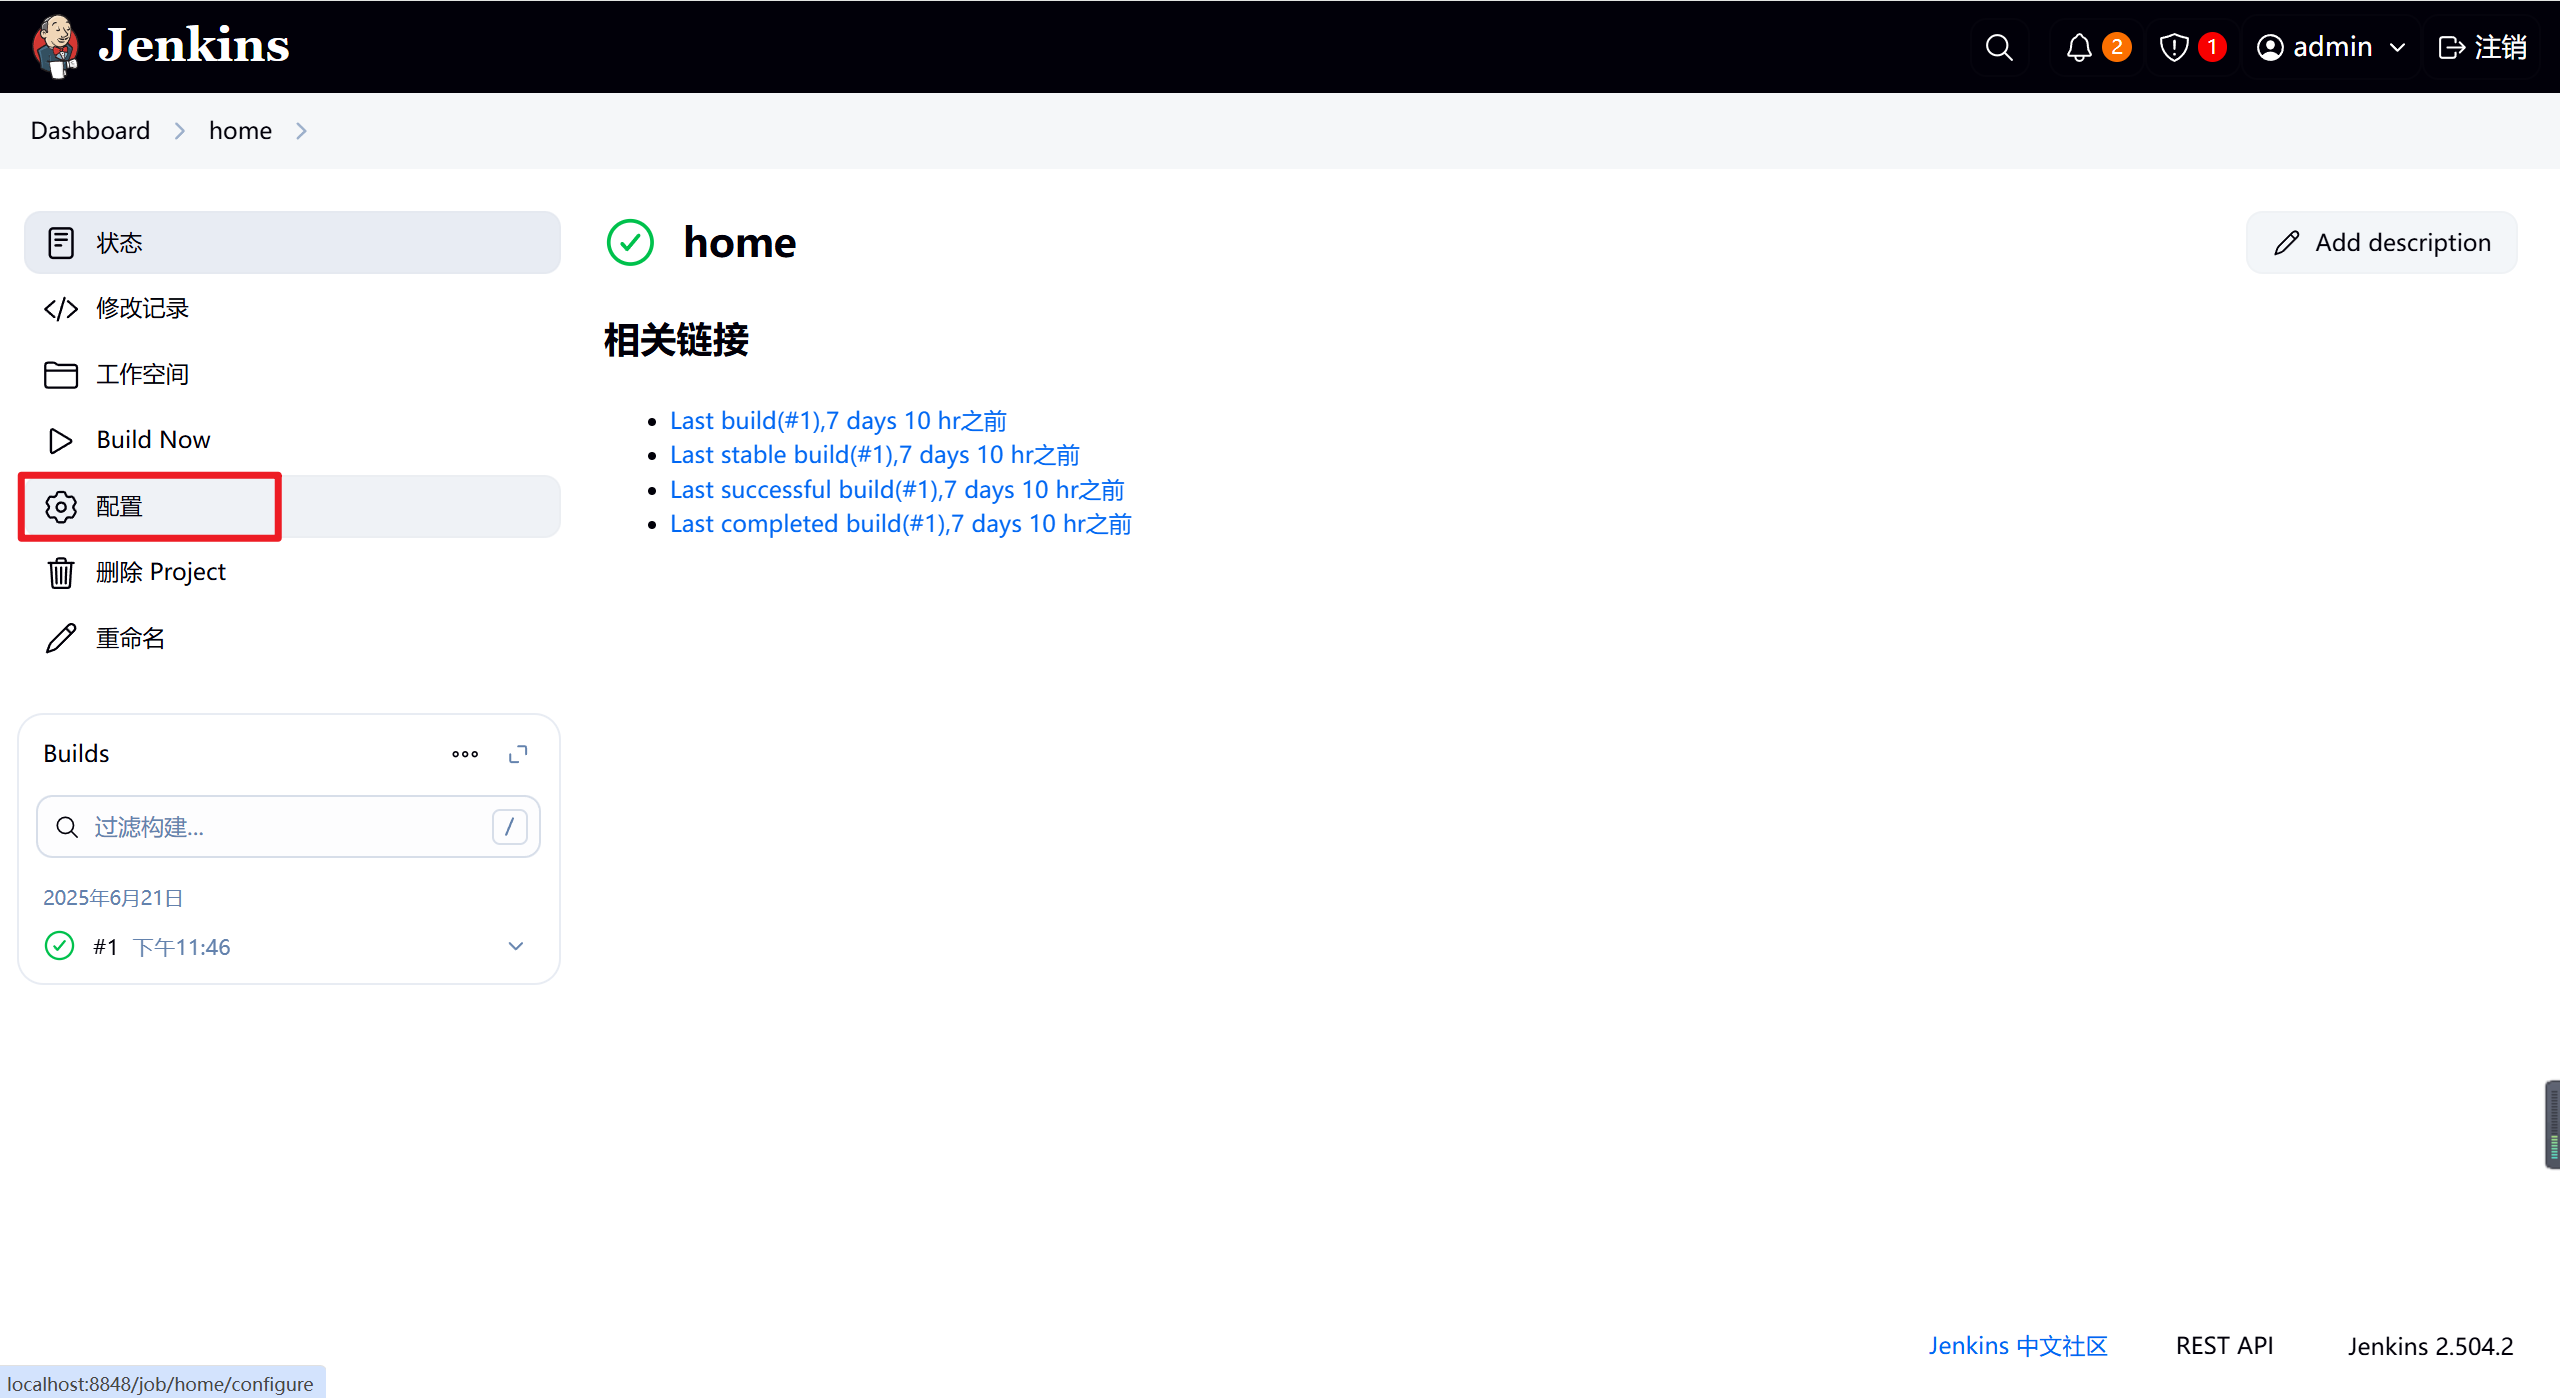Open security warnings shield icon
The width and height of the screenshot is (2560, 1398).
[2174, 47]
